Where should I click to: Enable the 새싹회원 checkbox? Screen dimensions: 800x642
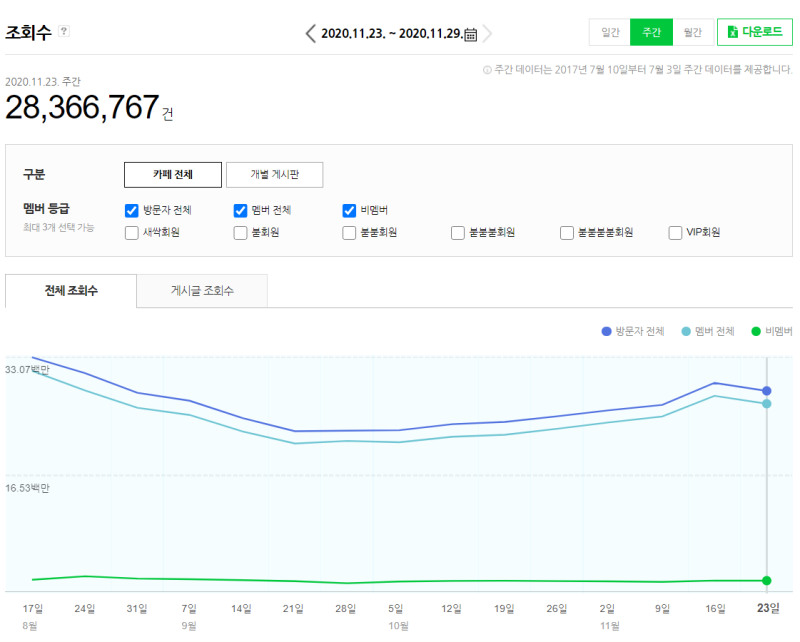(x=132, y=233)
